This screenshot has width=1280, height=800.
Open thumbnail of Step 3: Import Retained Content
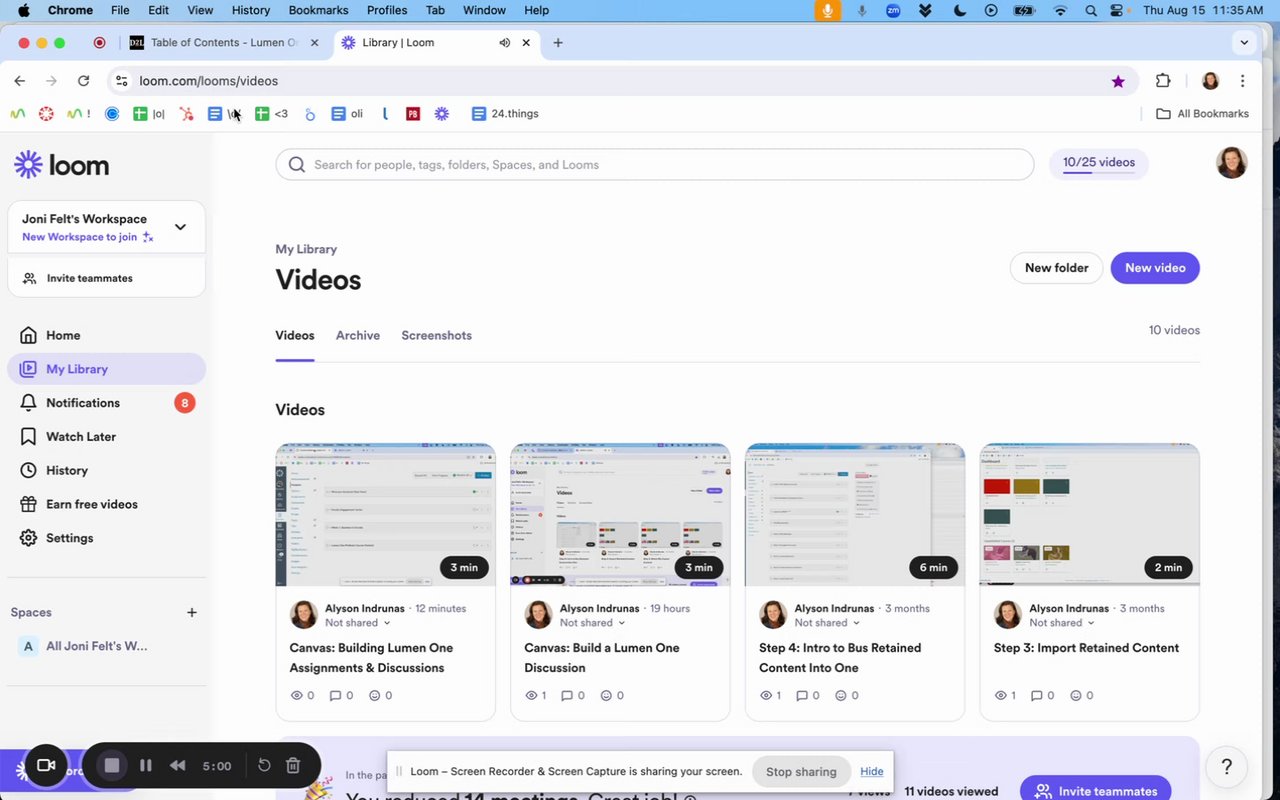click(1090, 515)
